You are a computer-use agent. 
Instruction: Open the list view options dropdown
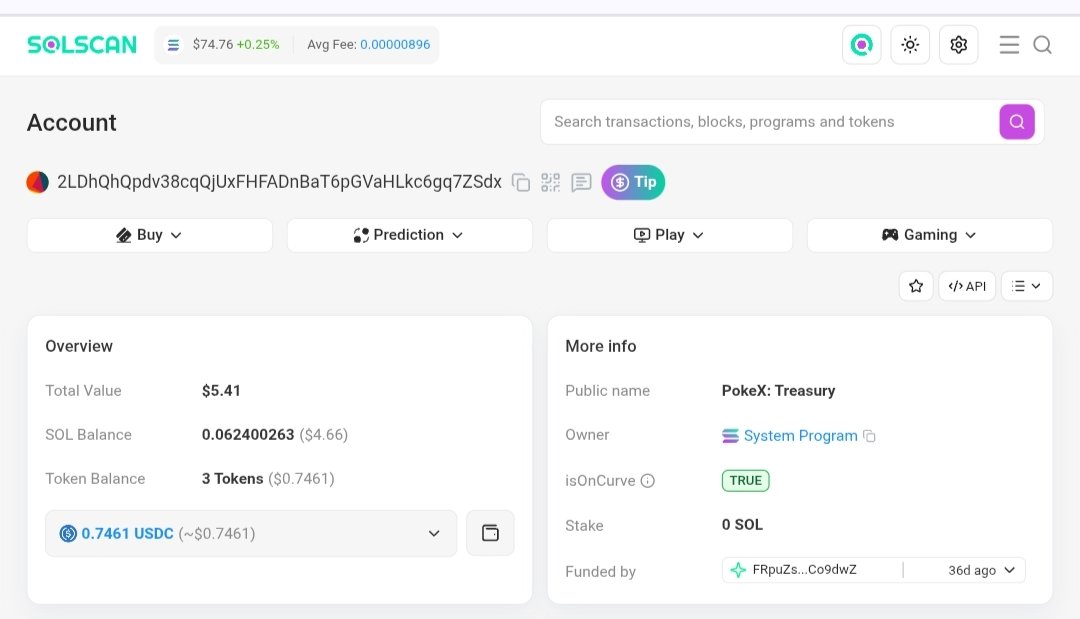pos(1026,286)
